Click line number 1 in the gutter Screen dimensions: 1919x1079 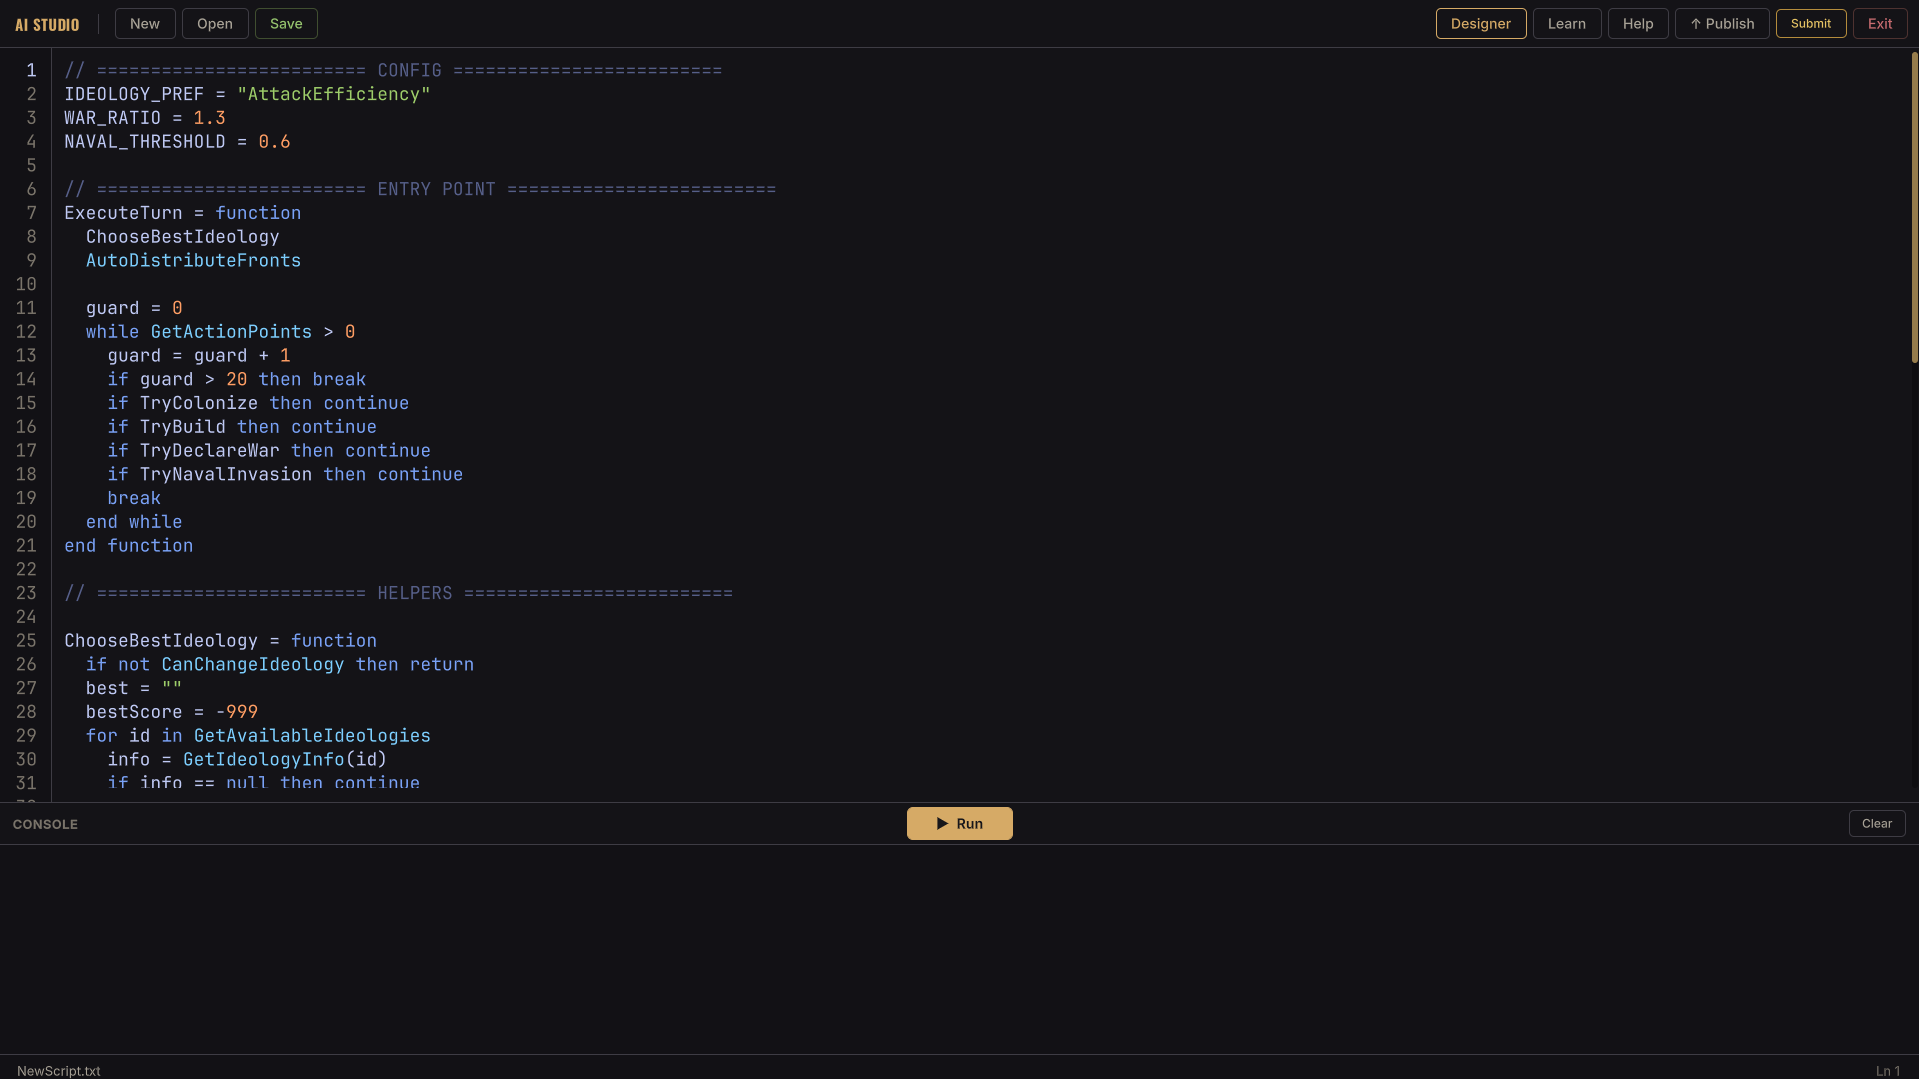32,70
